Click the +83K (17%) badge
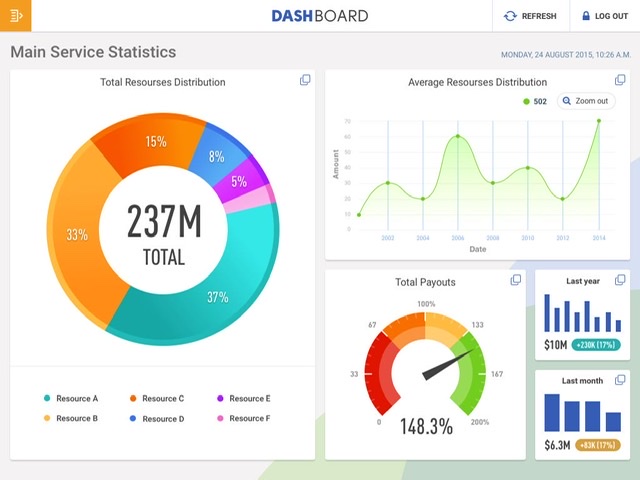The width and height of the screenshot is (640, 480). coord(598,445)
